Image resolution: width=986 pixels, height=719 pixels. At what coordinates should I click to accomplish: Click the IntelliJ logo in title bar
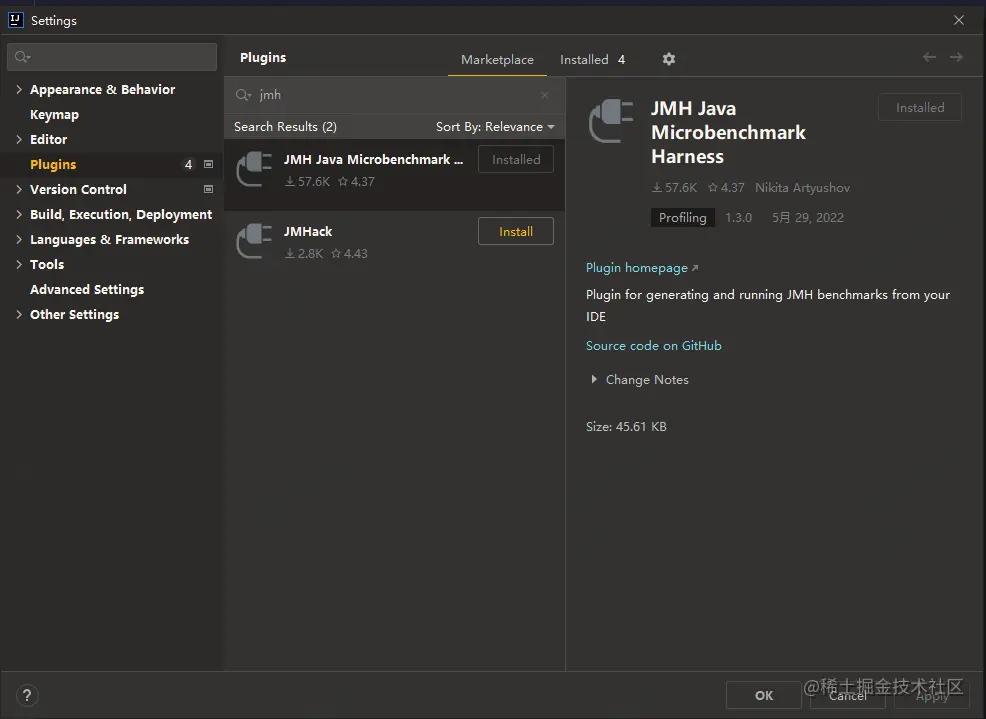pos(16,20)
